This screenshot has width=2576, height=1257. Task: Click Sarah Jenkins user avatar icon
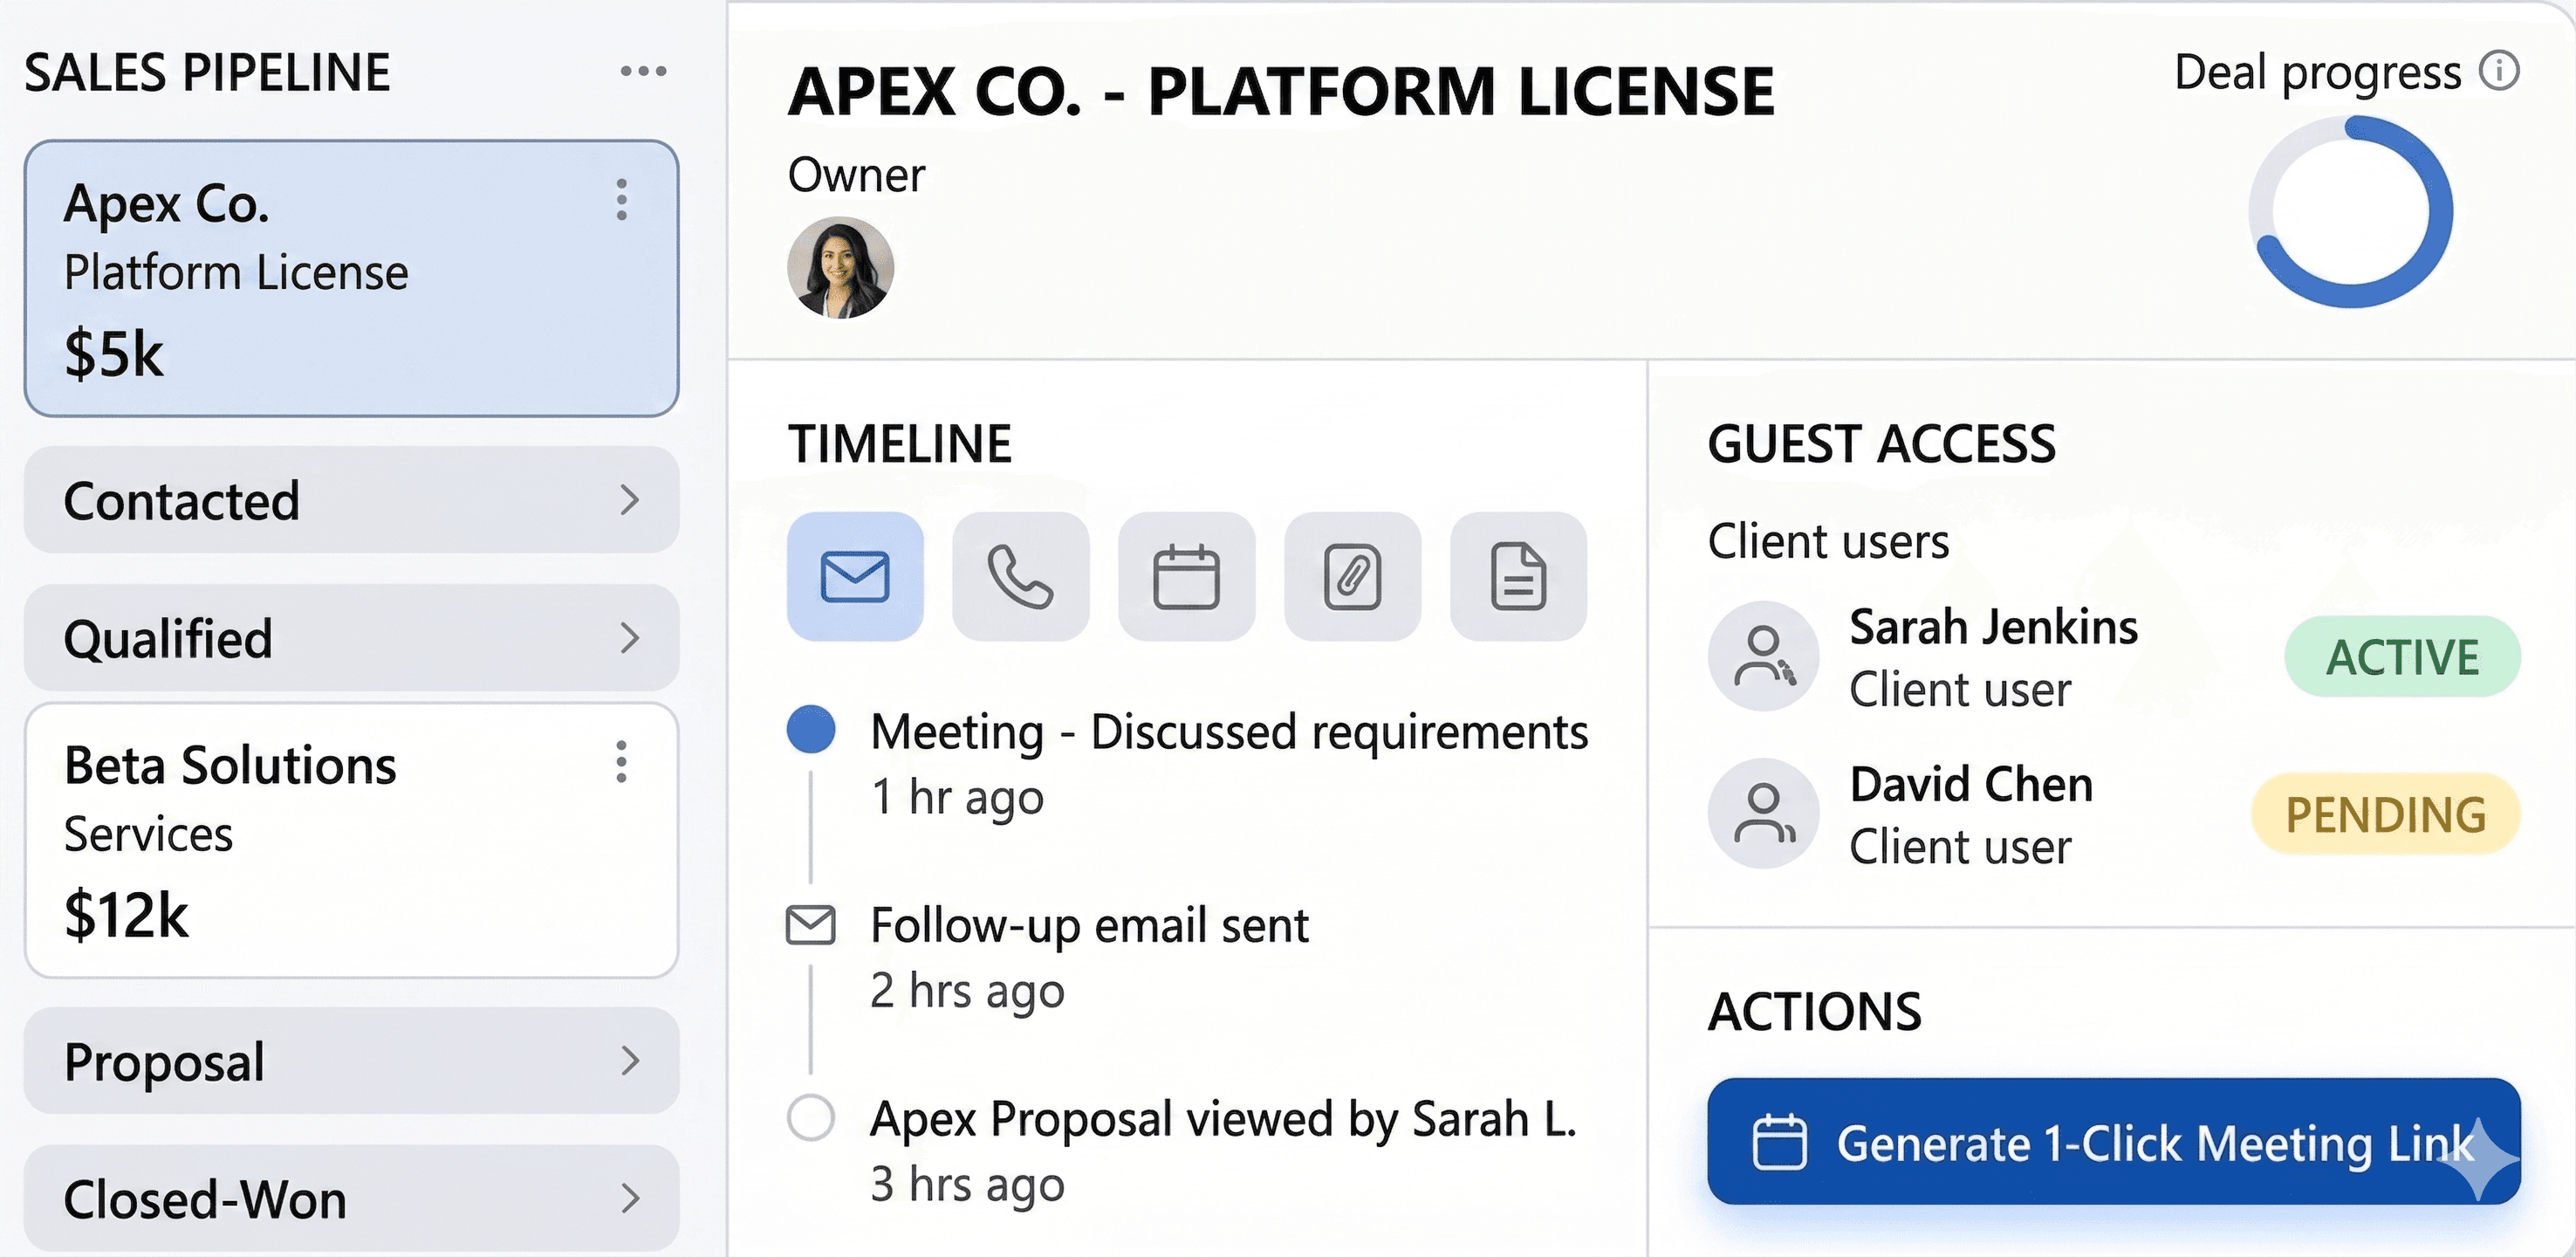[1763, 656]
